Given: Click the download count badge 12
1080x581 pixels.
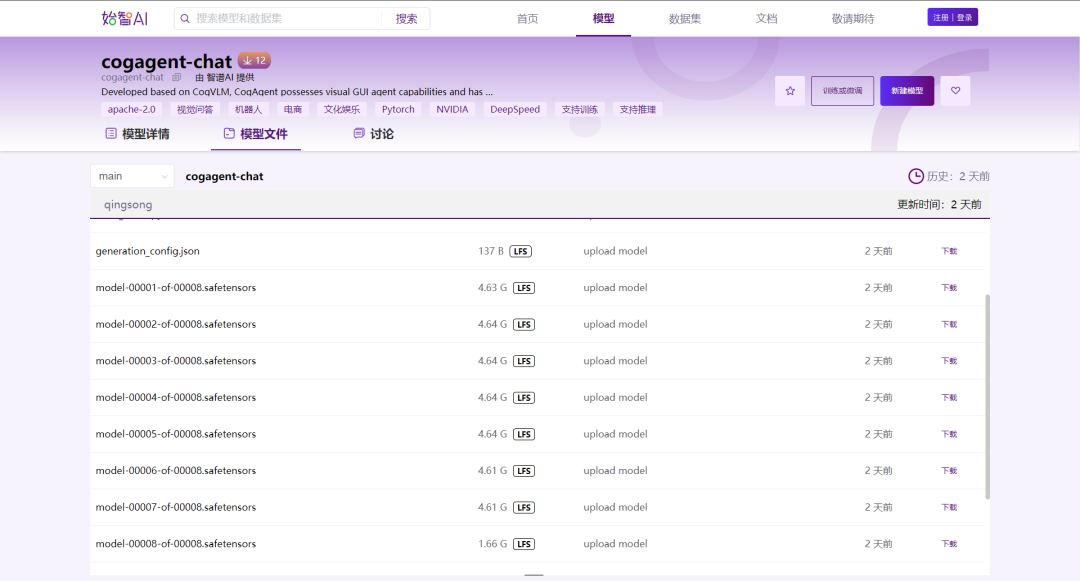Looking at the screenshot, I should (x=254, y=61).
